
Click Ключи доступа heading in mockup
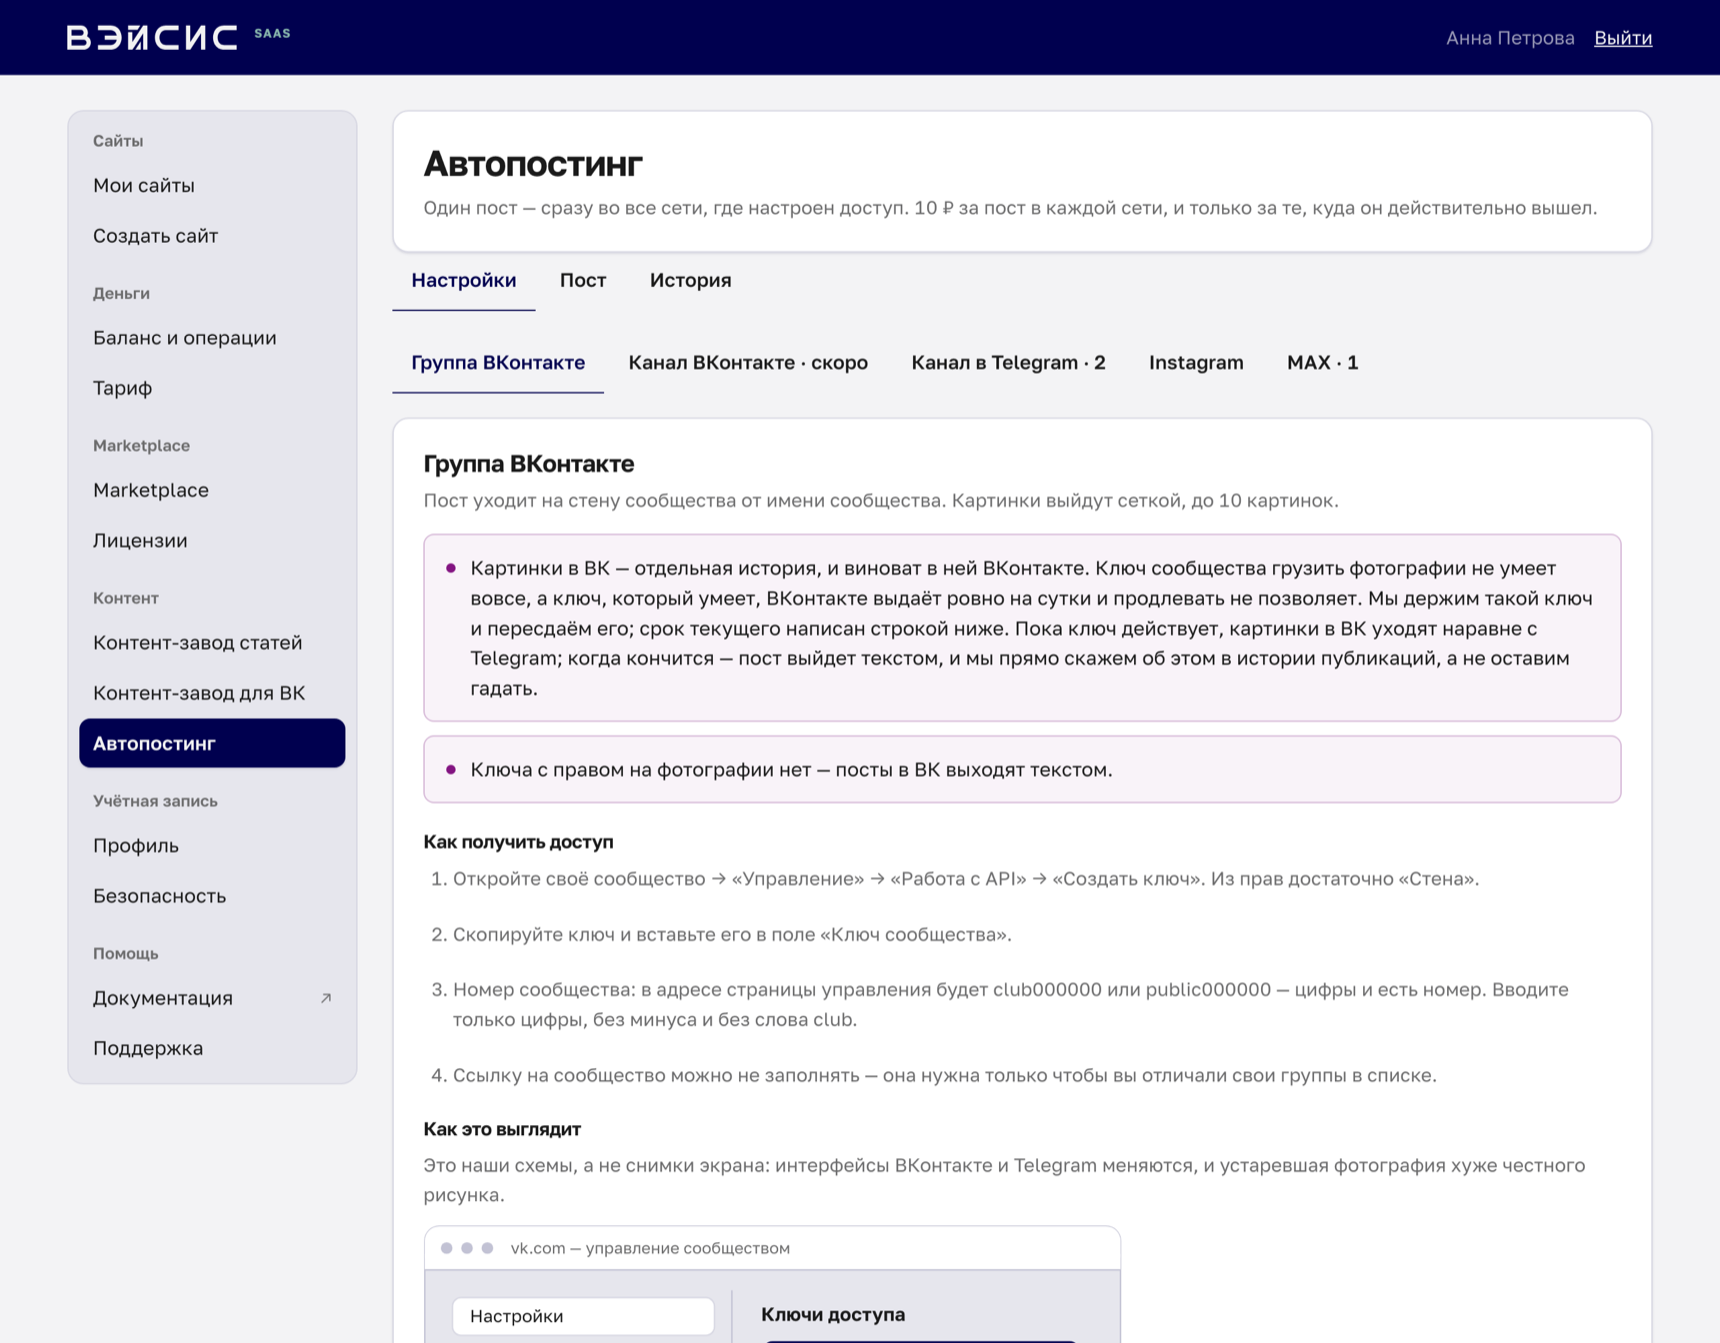coord(833,1315)
